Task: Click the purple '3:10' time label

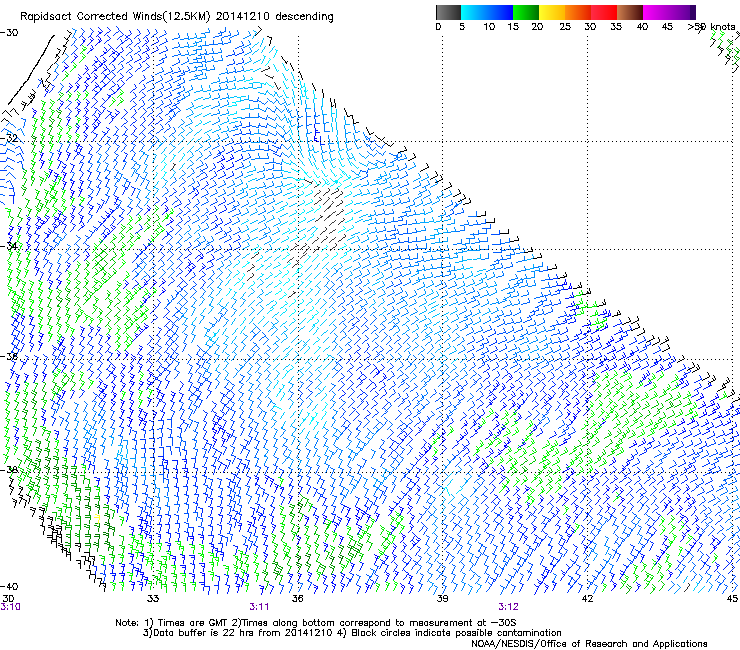Action: click(10, 607)
